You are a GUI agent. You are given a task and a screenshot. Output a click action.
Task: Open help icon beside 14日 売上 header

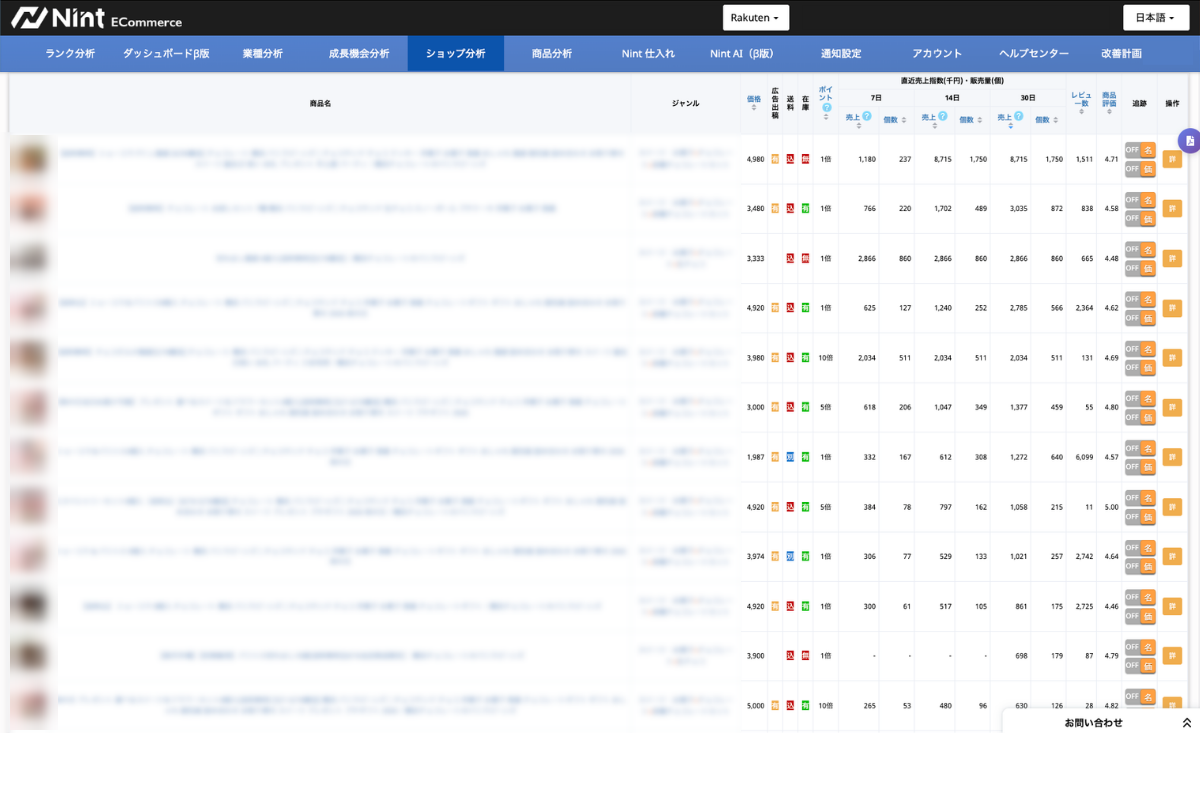(x=942, y=116)
